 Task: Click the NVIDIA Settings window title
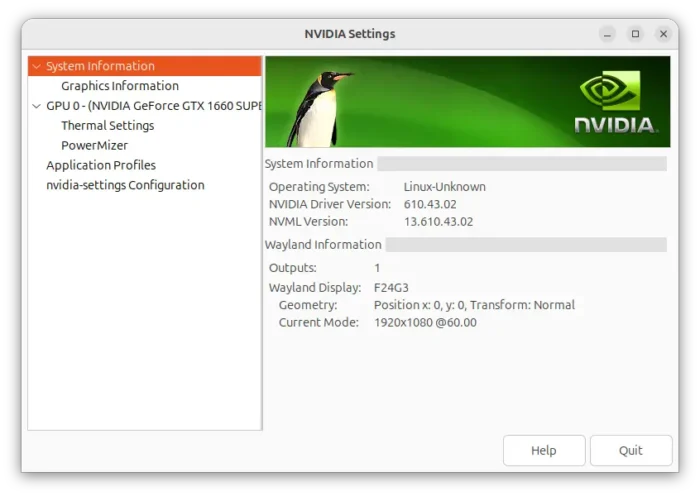[x=350, y=34]
